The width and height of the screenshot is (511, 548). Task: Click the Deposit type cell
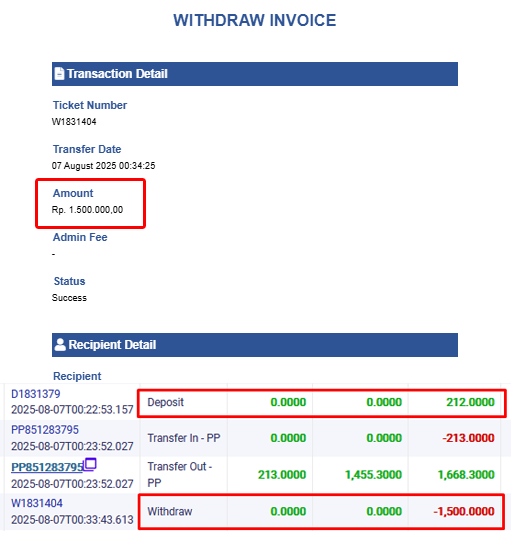[183, 402]
